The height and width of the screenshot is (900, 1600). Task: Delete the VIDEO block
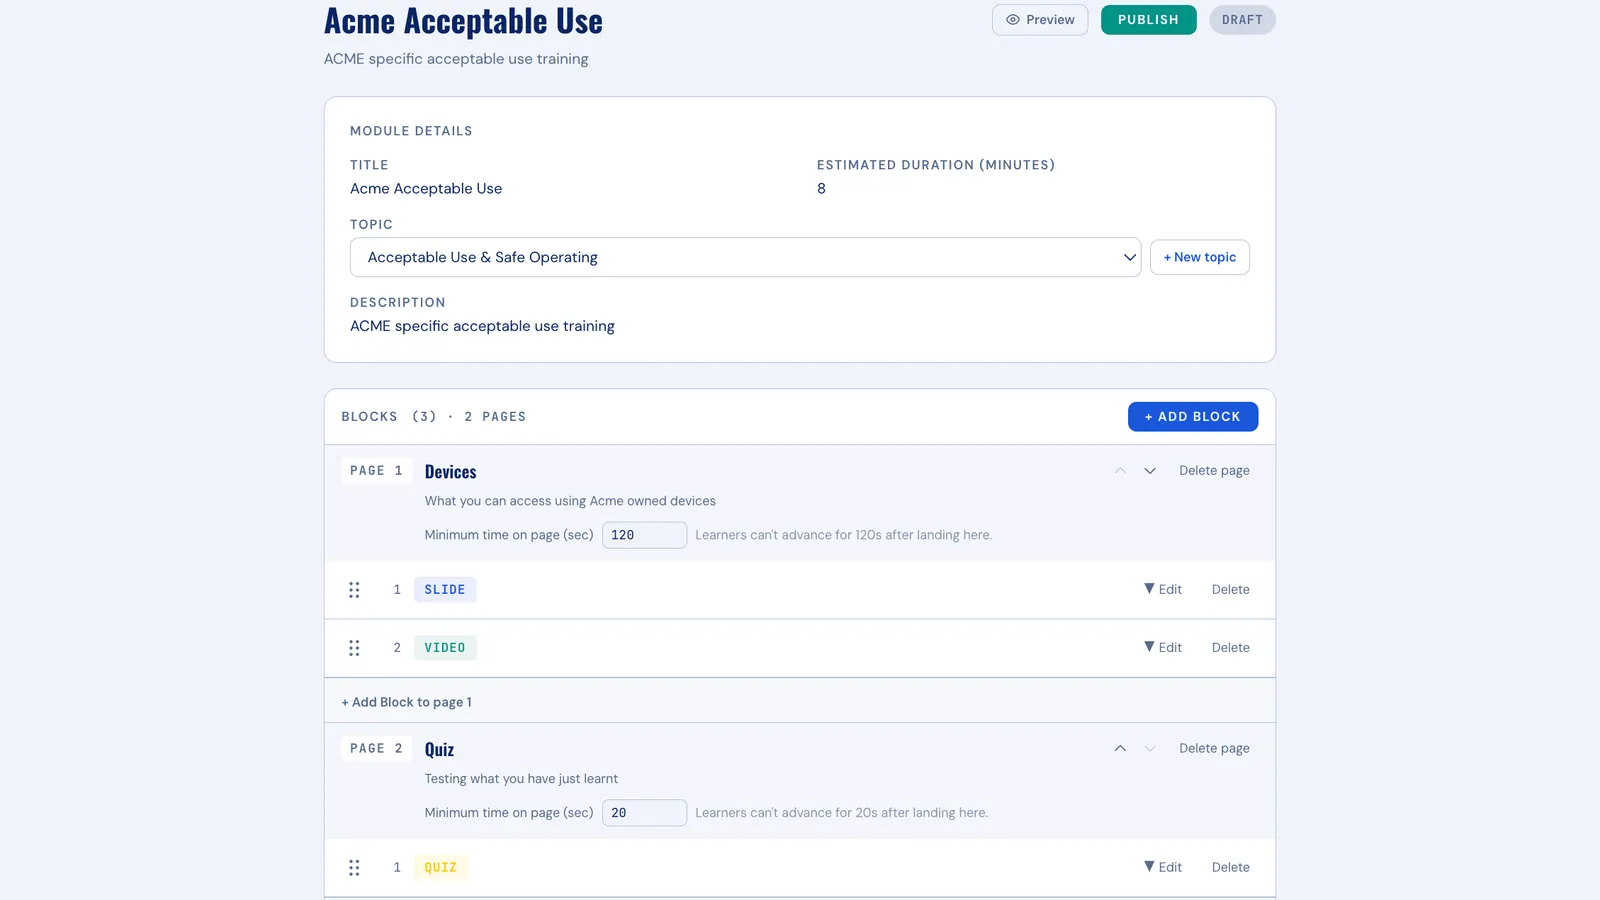(1230, 648)
